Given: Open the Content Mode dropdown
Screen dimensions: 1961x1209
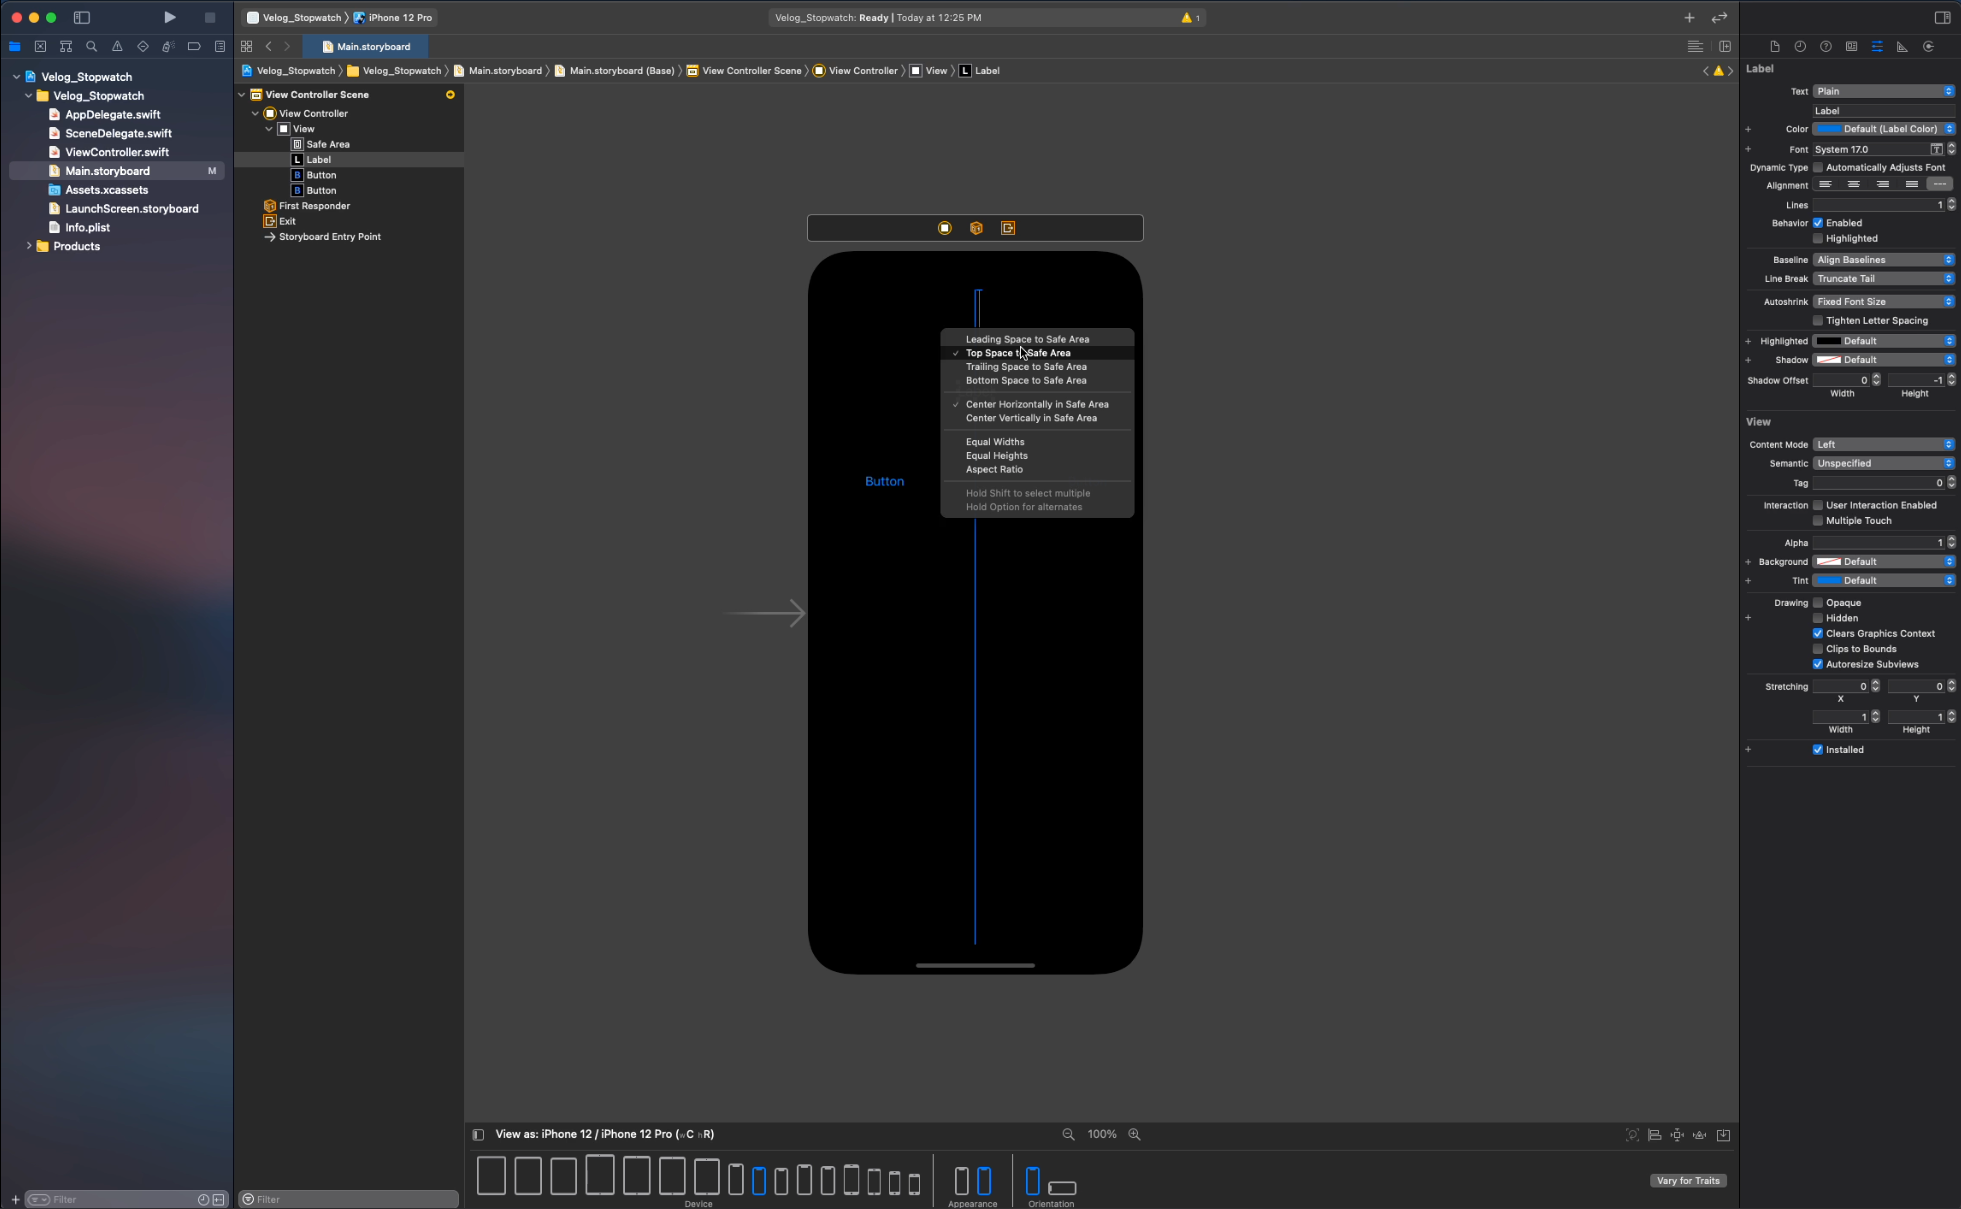Looking at the screenshot, I should coord(1883,444).
